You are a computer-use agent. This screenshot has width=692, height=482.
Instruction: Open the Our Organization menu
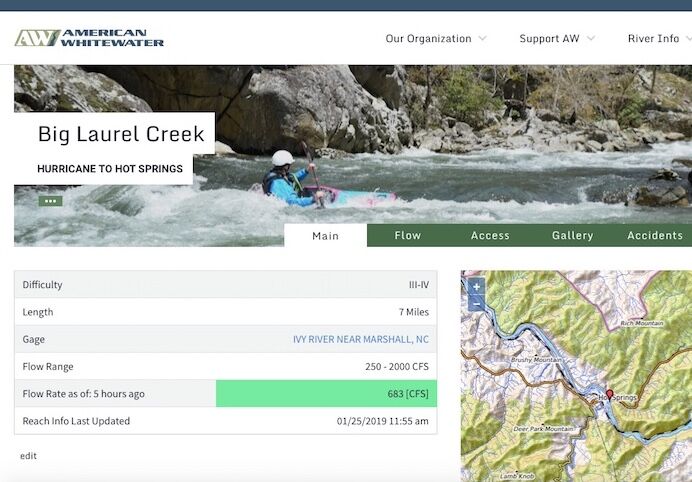(x=429, y=39)
